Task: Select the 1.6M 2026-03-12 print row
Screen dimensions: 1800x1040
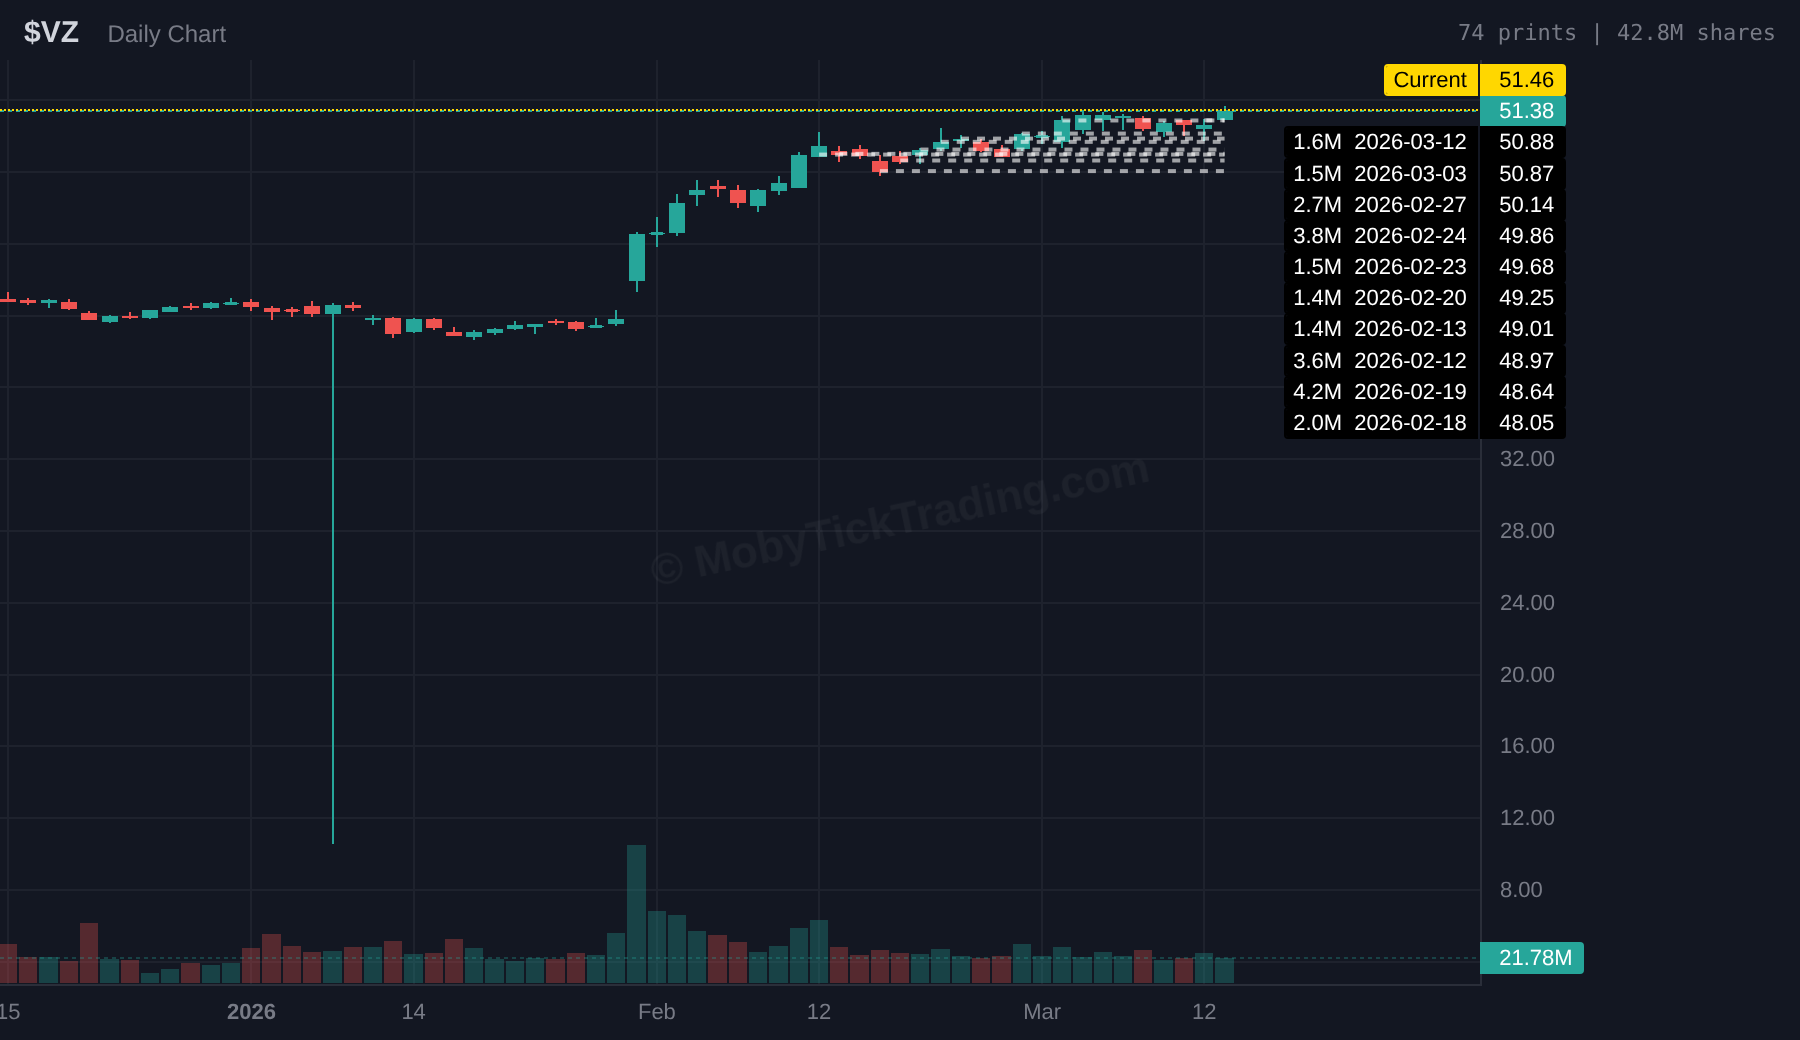Action: coord(1380,142)
